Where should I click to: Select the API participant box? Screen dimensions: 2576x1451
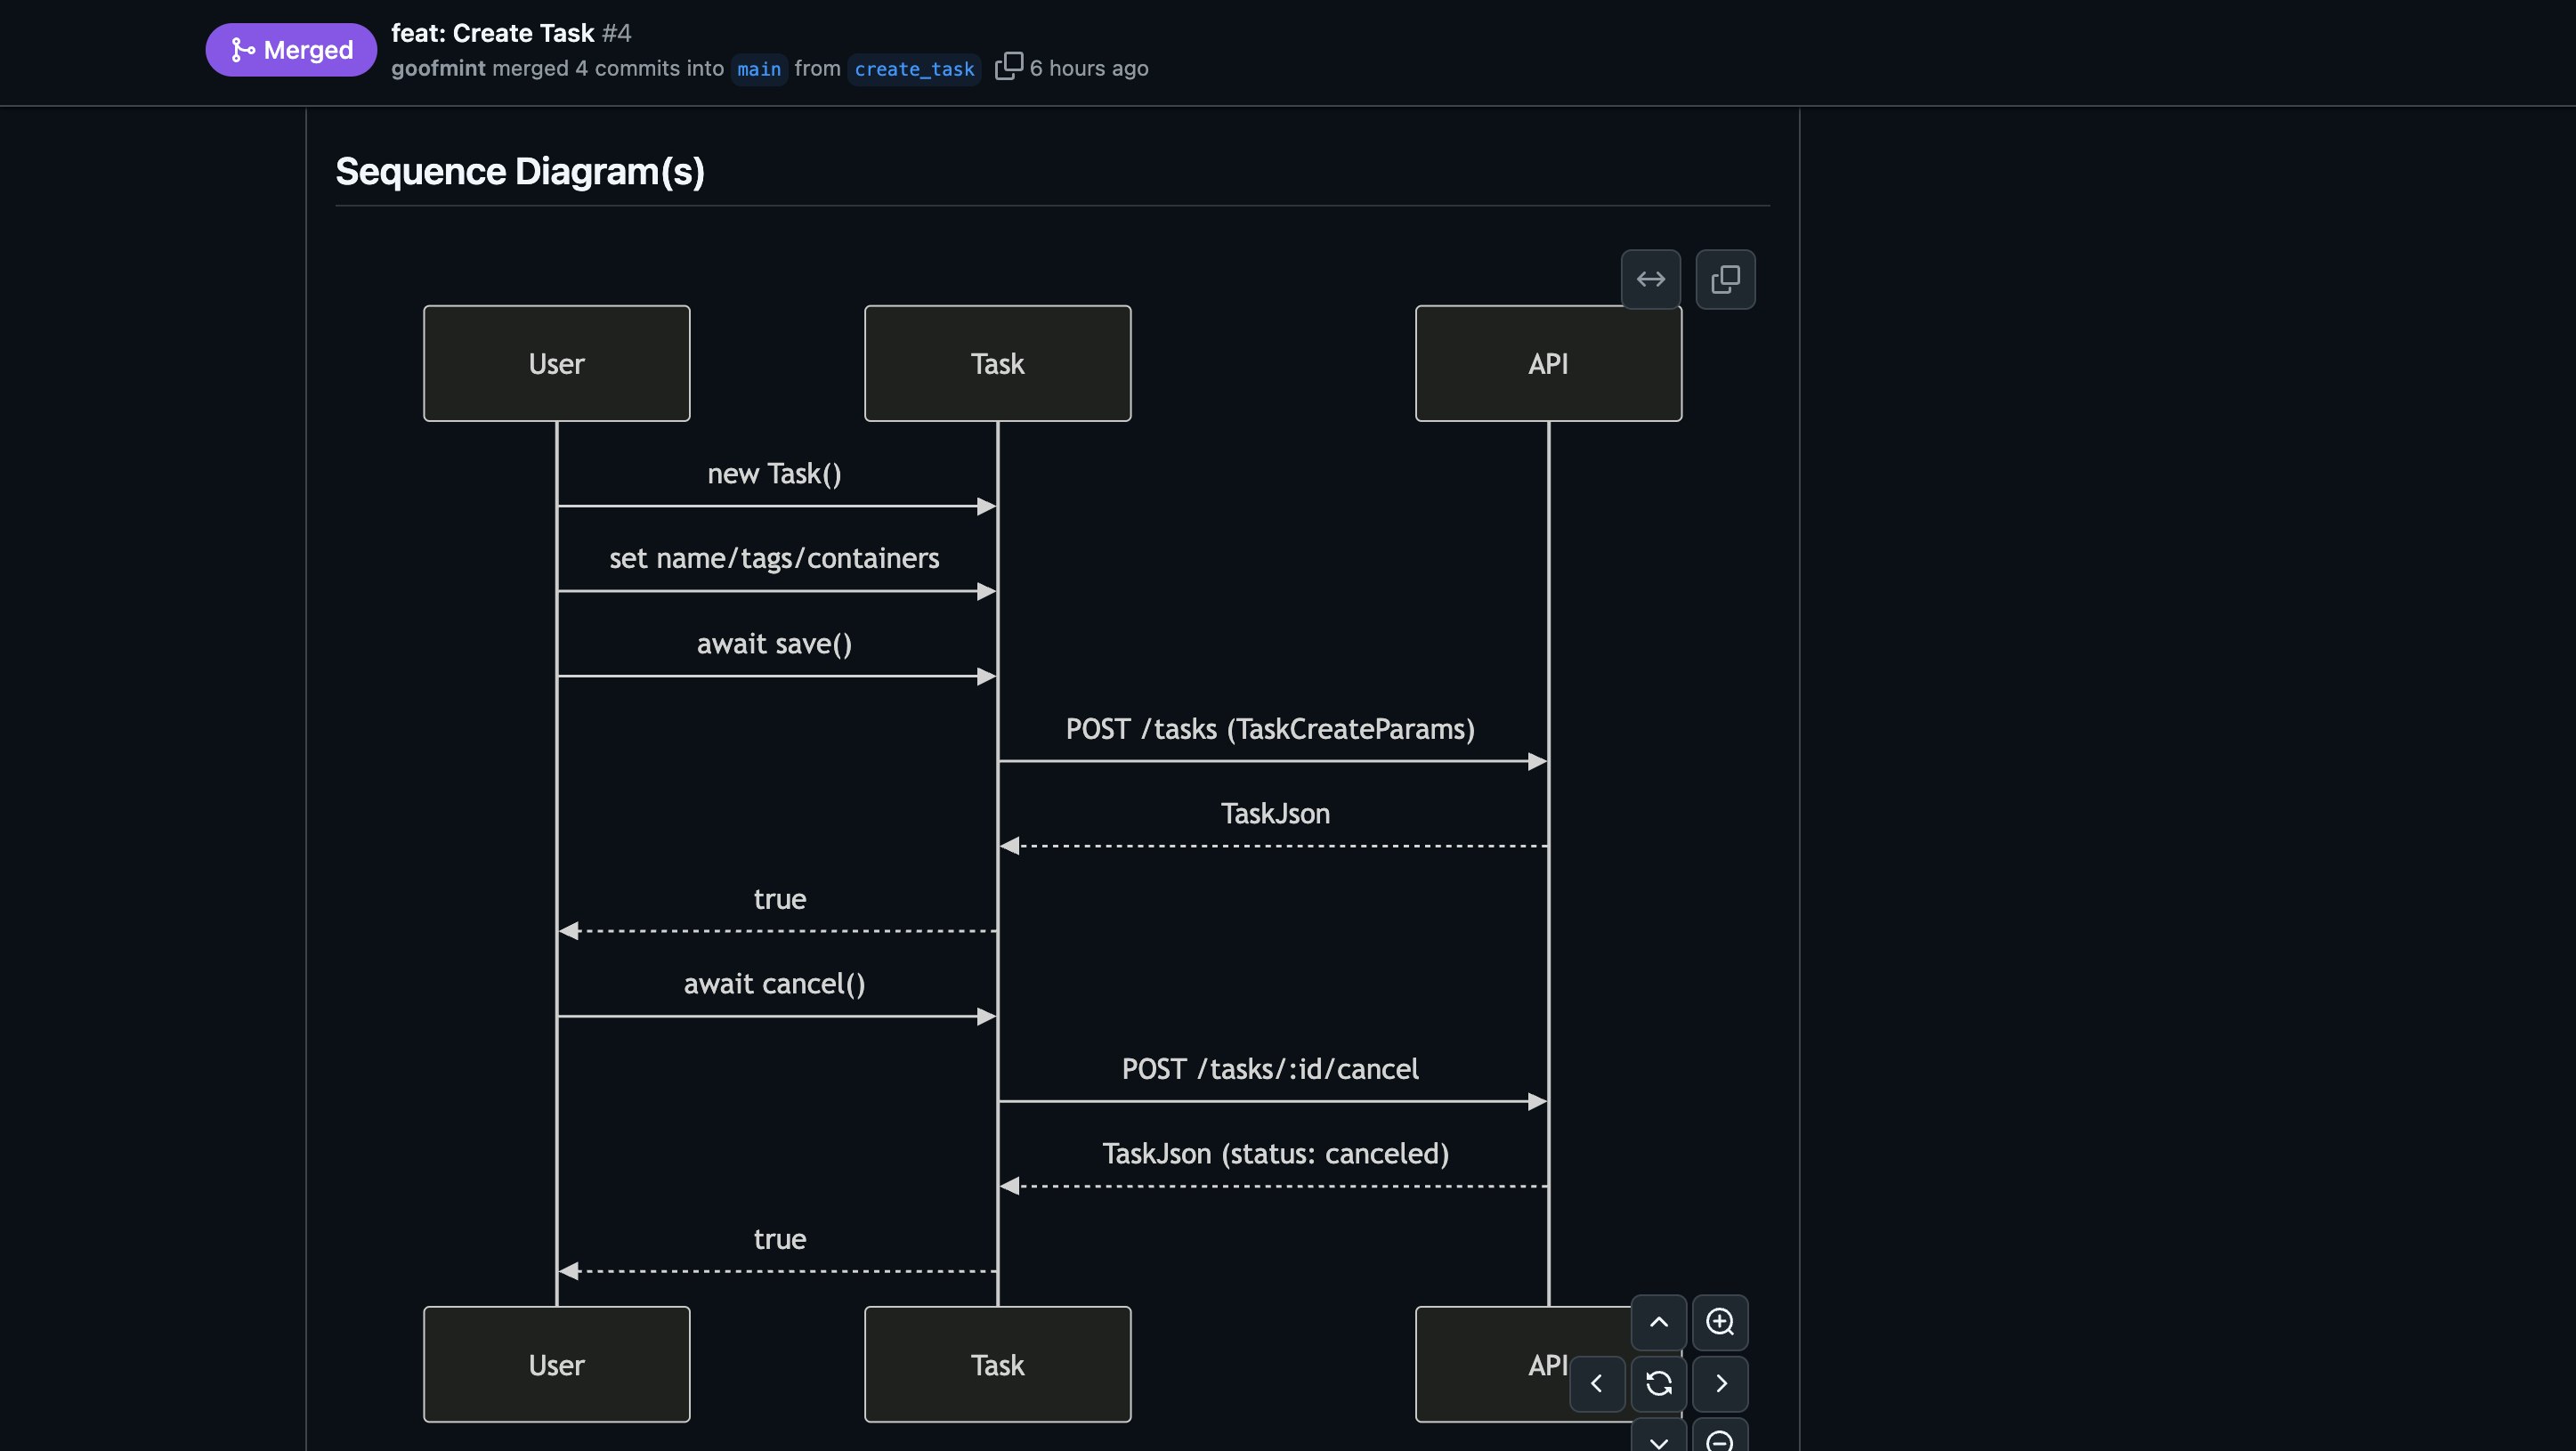[x=1547, y=363]
